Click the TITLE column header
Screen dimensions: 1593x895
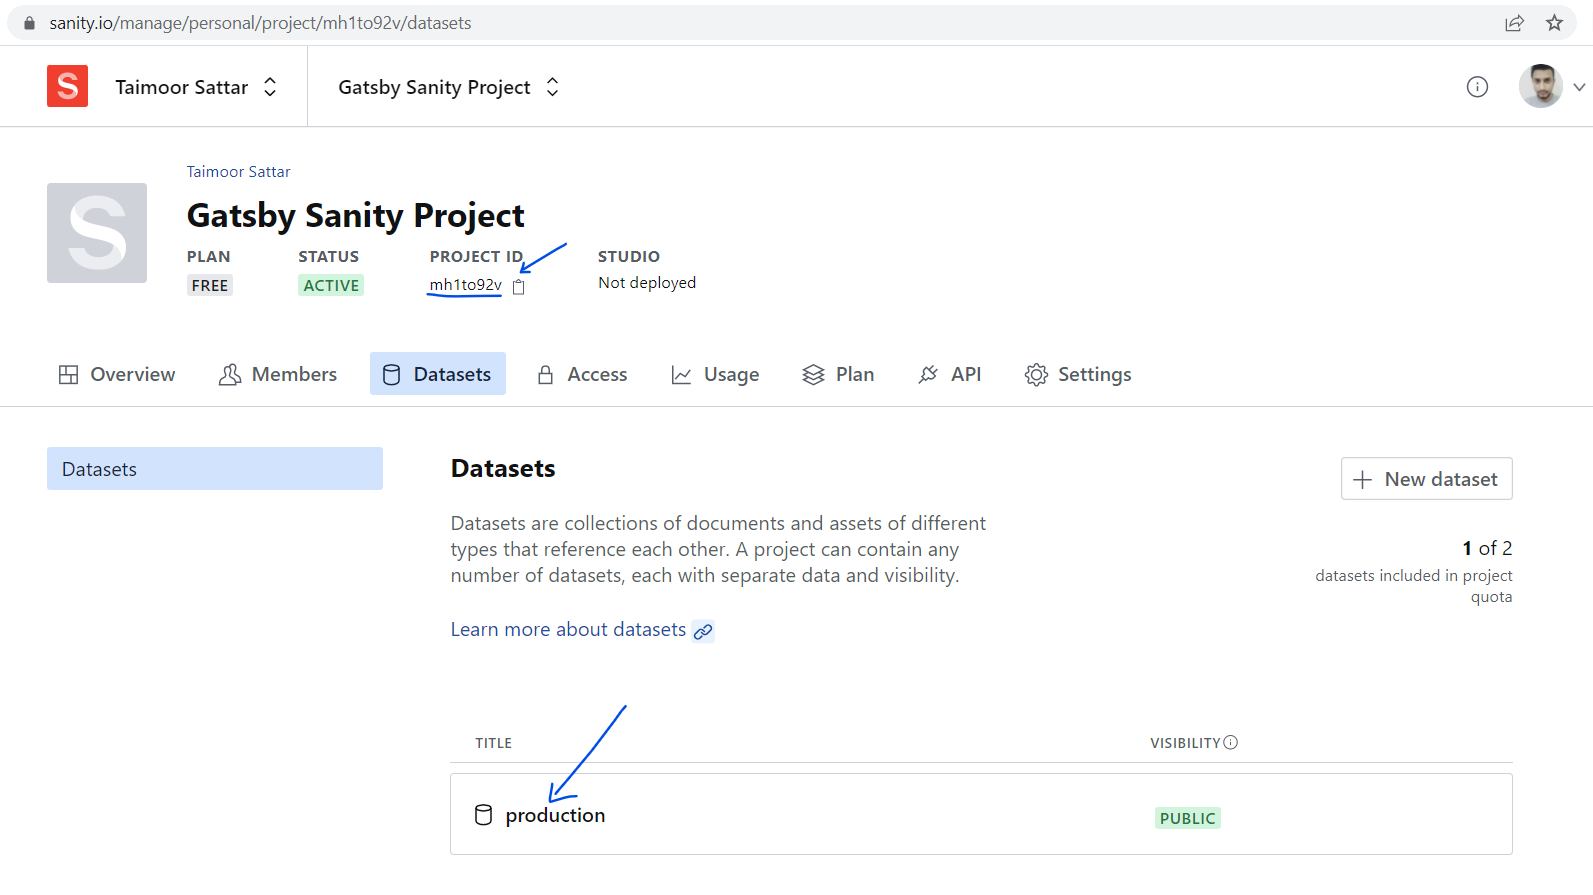tap(493, 743)
